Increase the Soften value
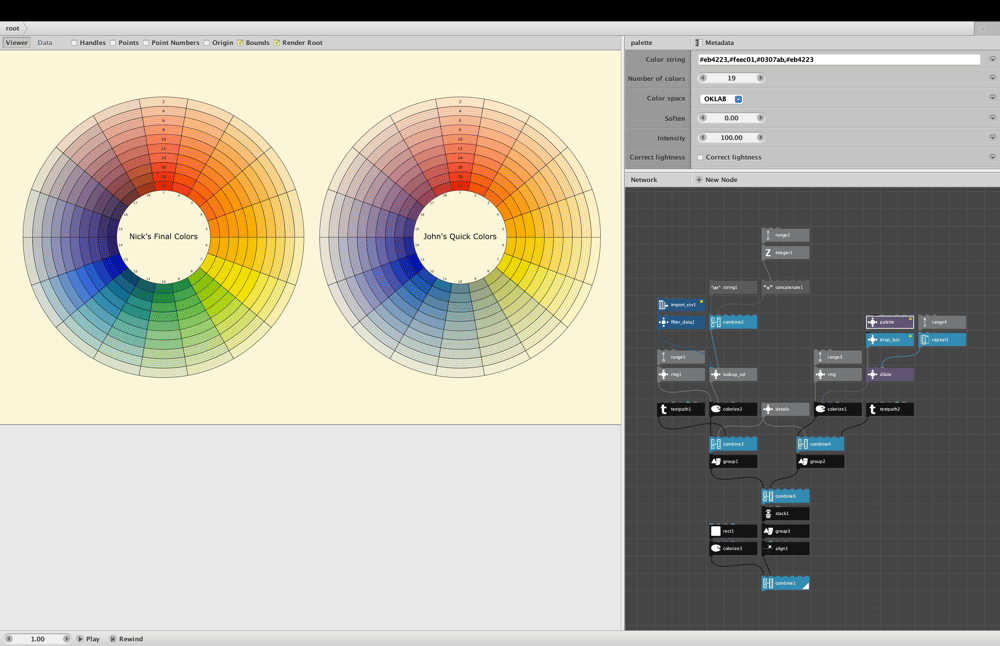 click(760, 118)
